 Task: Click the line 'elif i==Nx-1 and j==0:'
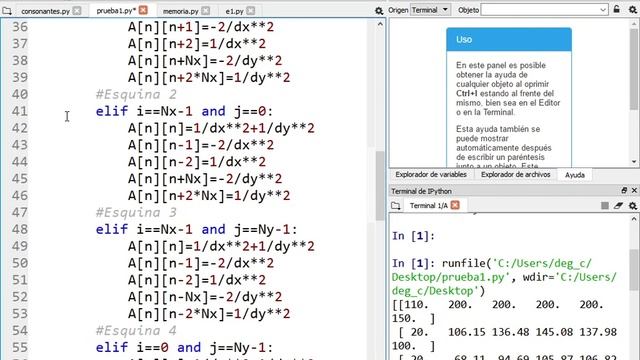pos(184,111)
